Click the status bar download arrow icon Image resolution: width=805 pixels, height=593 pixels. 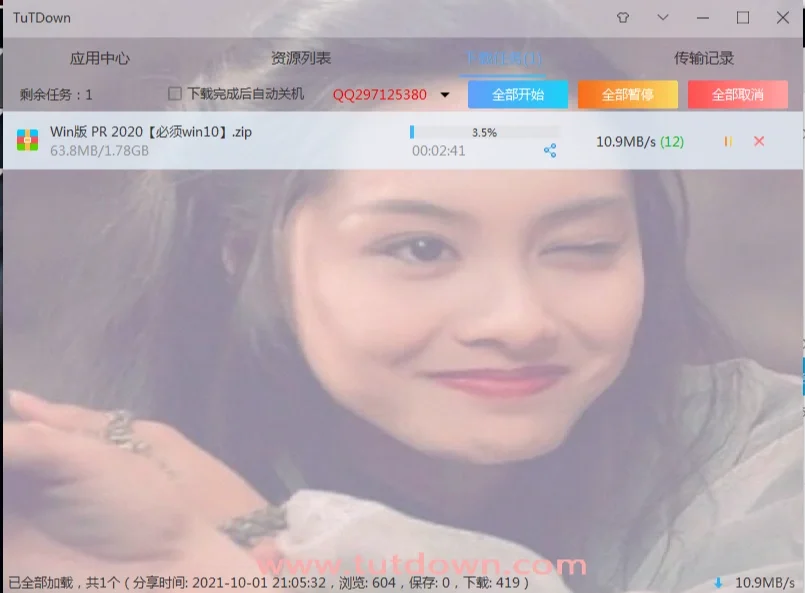pyautogui.click(x=718, y=583)
